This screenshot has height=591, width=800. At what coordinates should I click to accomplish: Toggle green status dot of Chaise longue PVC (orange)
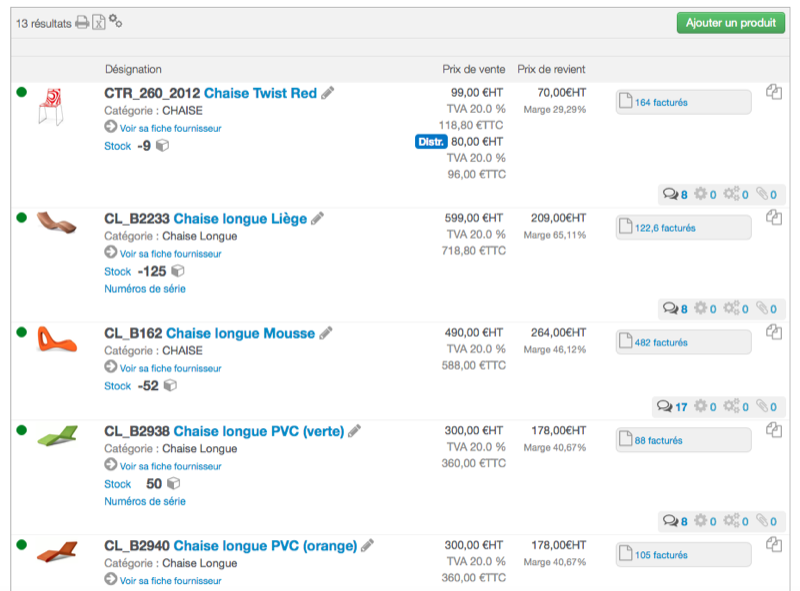pos(21,545)
